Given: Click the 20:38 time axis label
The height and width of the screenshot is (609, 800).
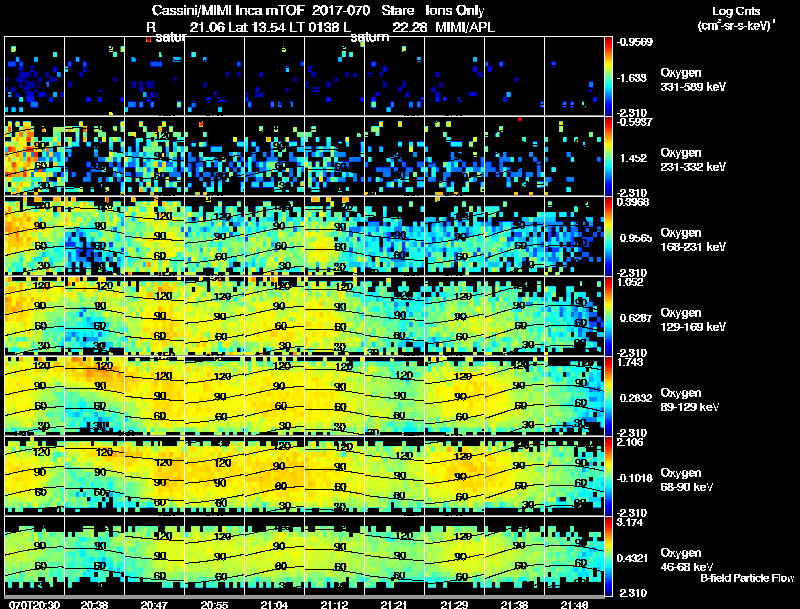Looking at the screenshot, I should 94,604.
